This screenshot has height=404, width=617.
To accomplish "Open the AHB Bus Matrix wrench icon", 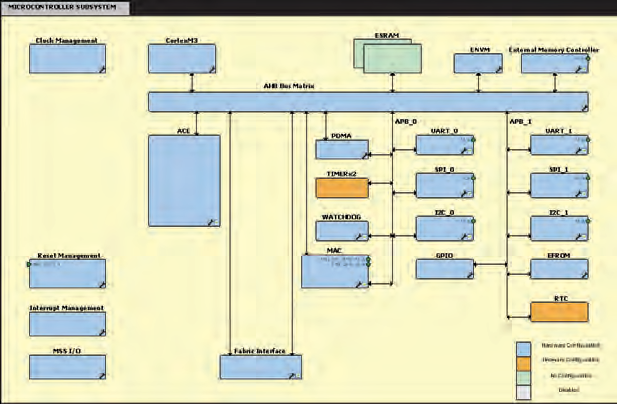I will [583, 107].
